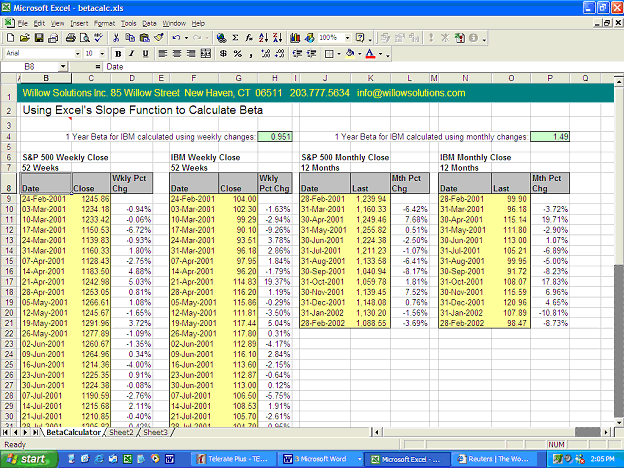
Task: Select column G header
Action: 238,78
